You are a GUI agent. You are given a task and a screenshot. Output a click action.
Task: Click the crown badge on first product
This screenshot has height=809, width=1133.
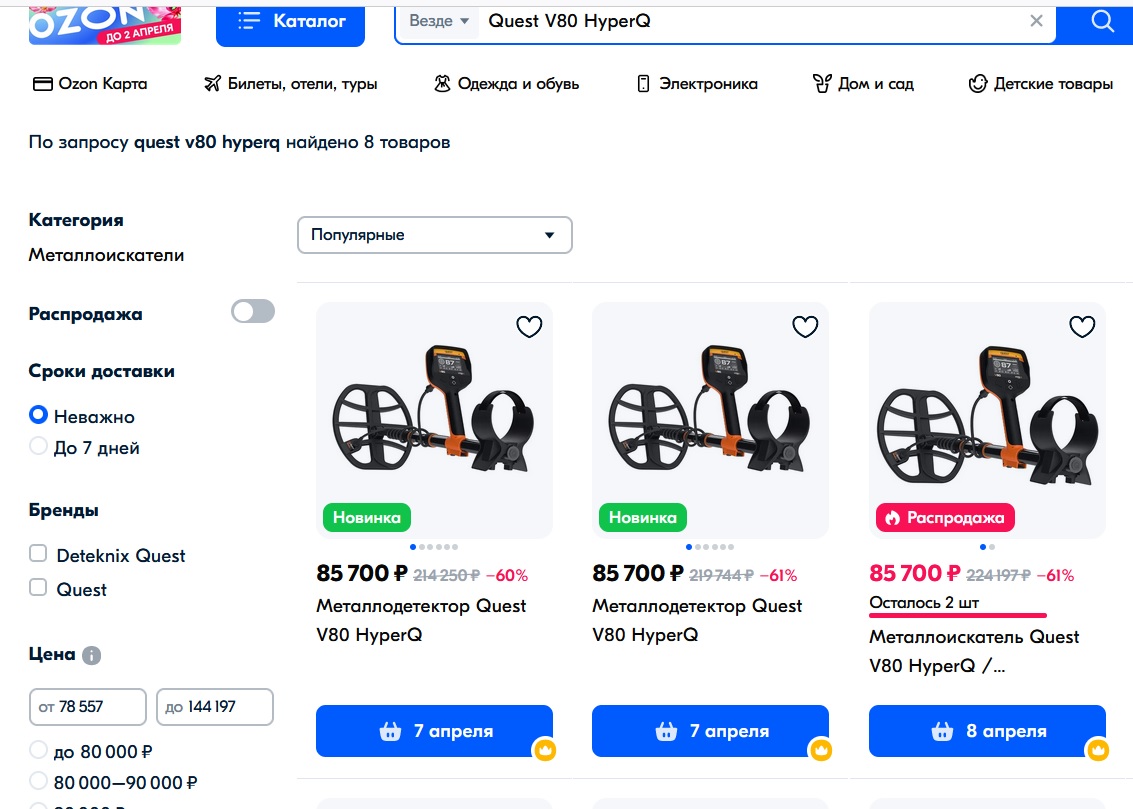(545, 749)
